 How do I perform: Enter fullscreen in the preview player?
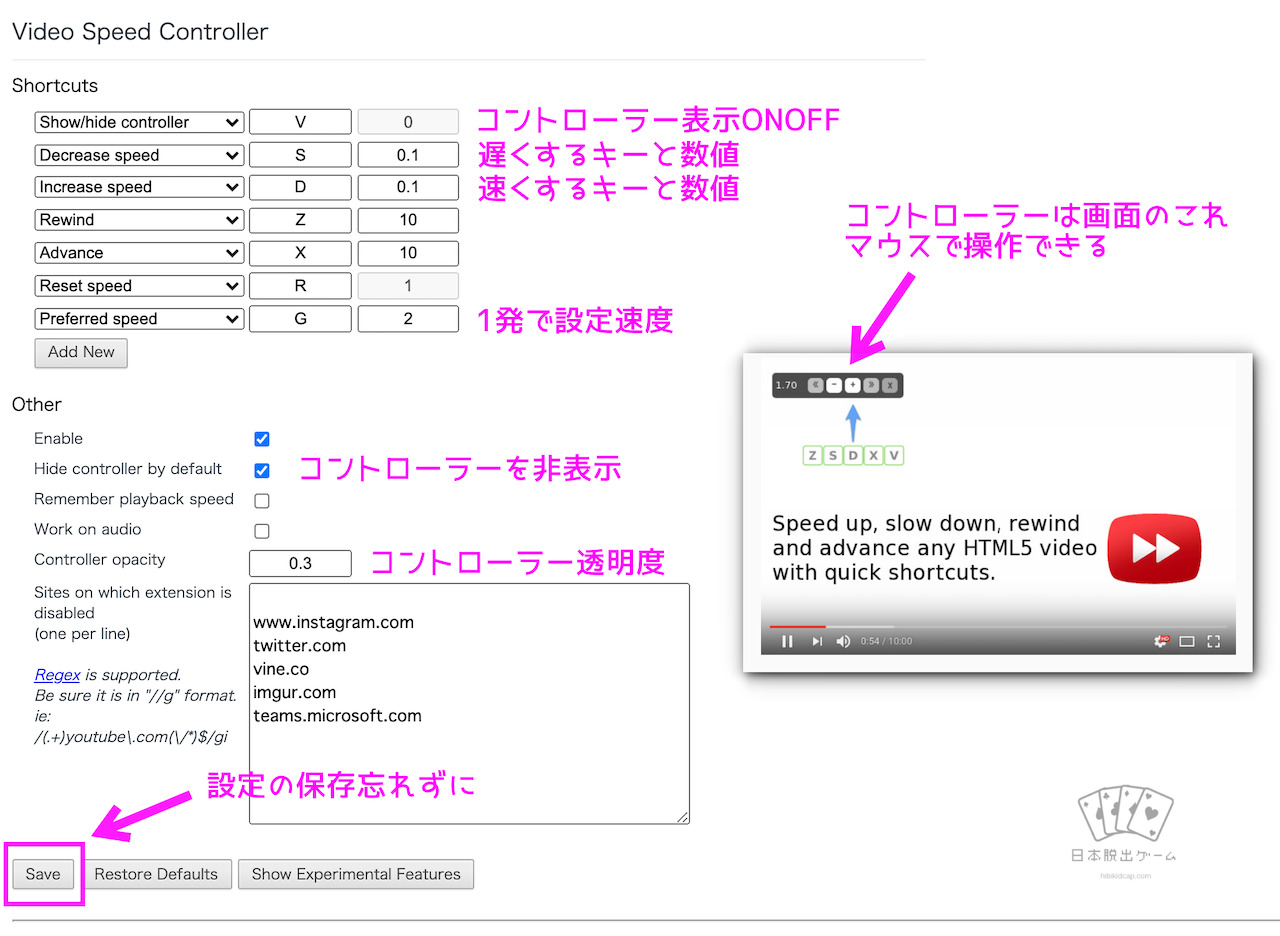(x=1214, y=641)
